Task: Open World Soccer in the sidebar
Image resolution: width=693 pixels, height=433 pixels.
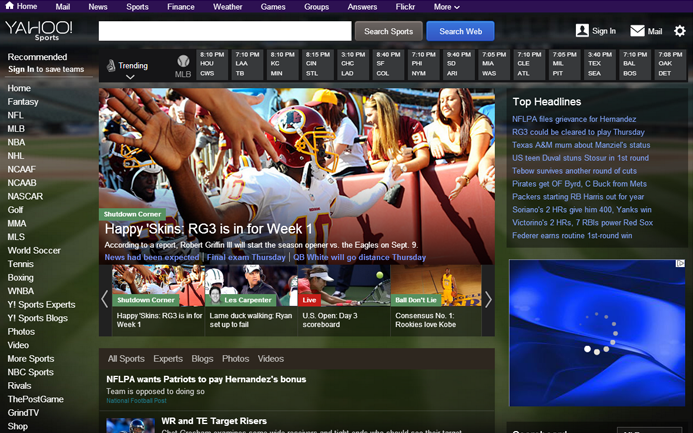Action: point(34,251)
